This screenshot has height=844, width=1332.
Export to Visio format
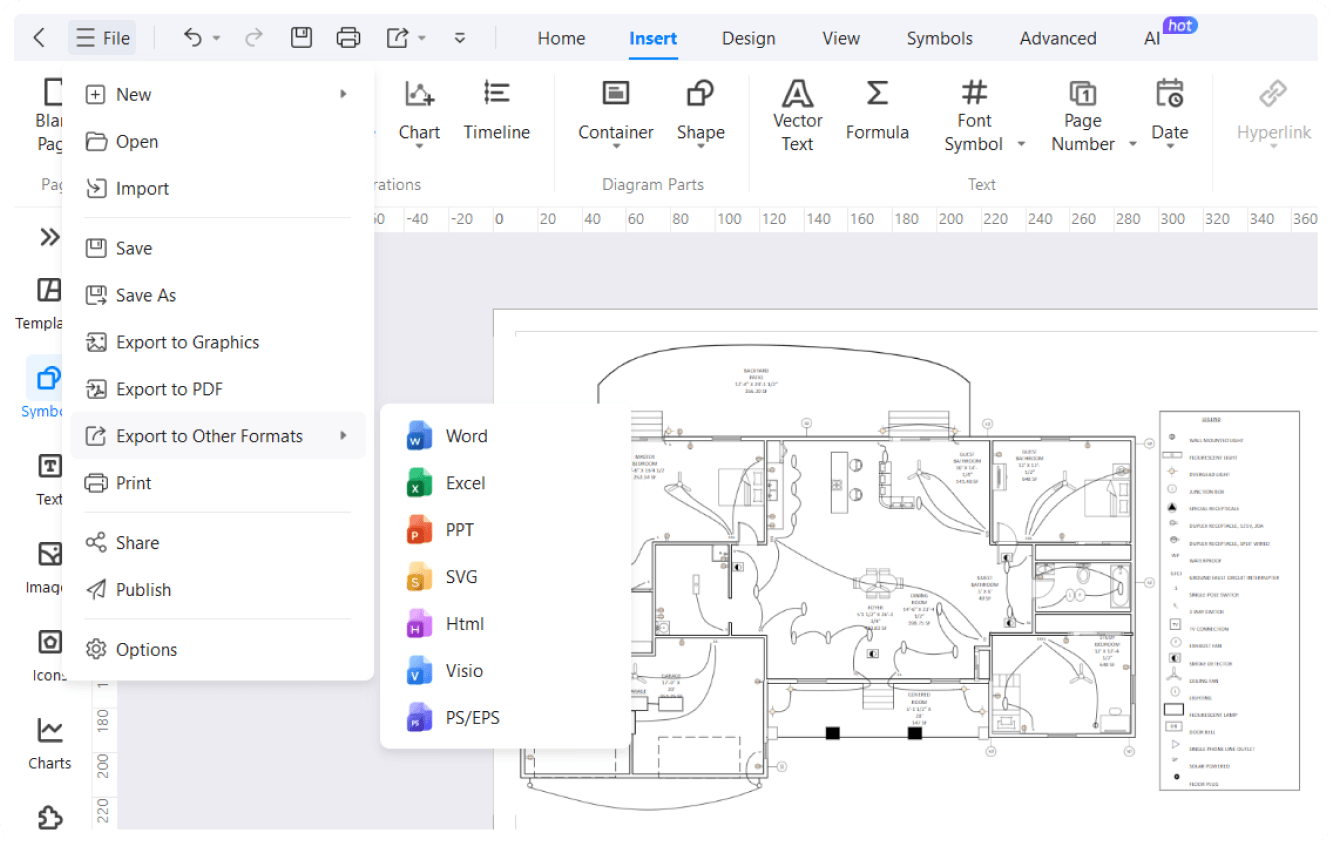506,671
